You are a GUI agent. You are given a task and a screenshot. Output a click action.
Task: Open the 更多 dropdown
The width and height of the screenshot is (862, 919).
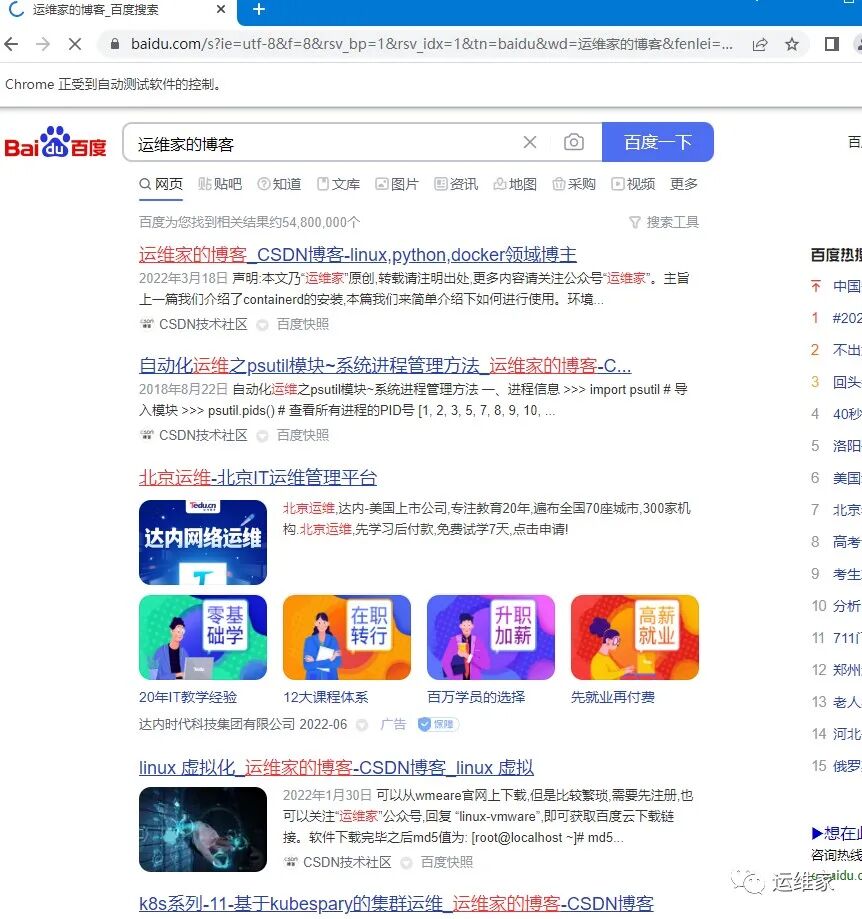pyautogui.click(x=682, y=184)
